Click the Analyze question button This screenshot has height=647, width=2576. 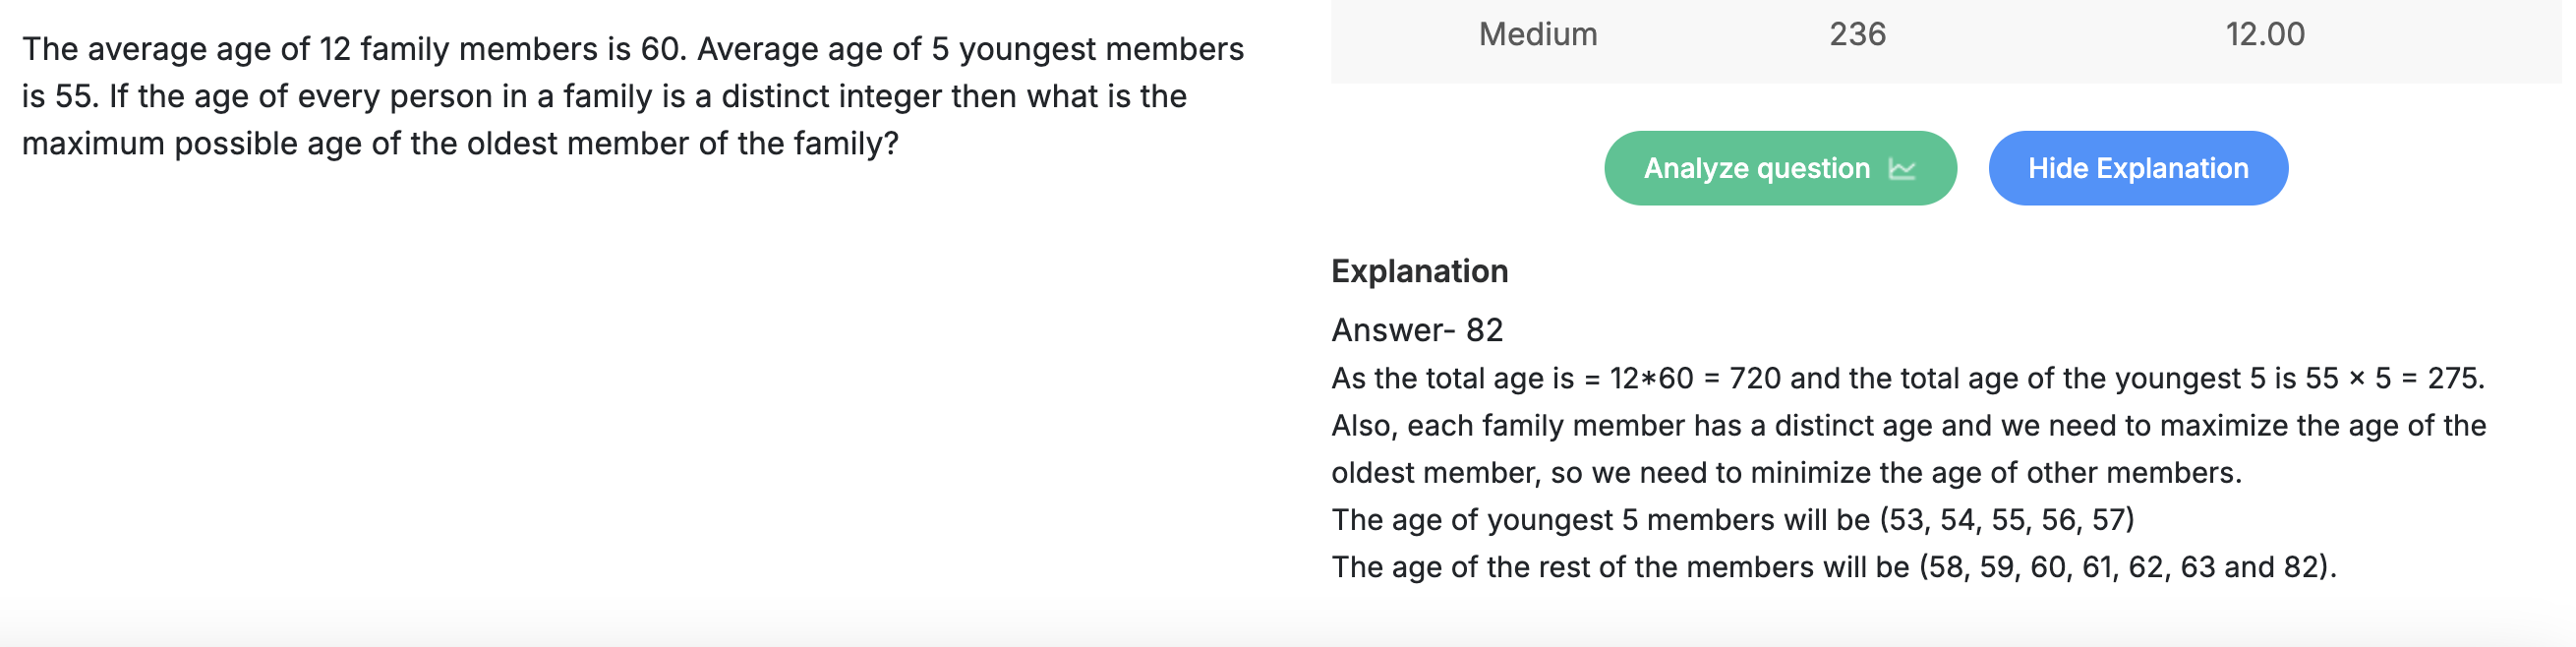coord(1780,168)
